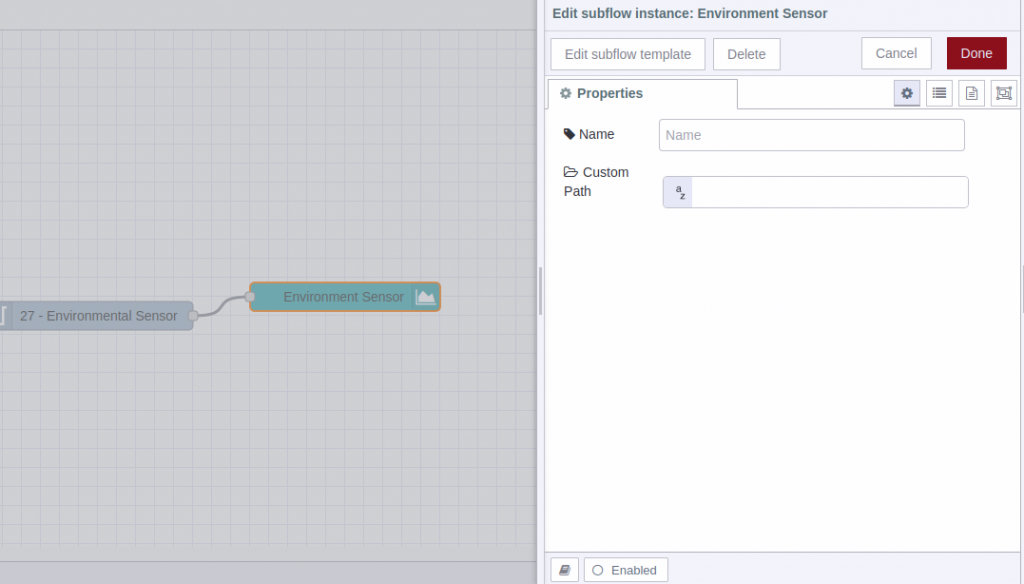The image size is (1024, 584).
Task: Confirm changes with Done button
Action: [x=976, y=54]
